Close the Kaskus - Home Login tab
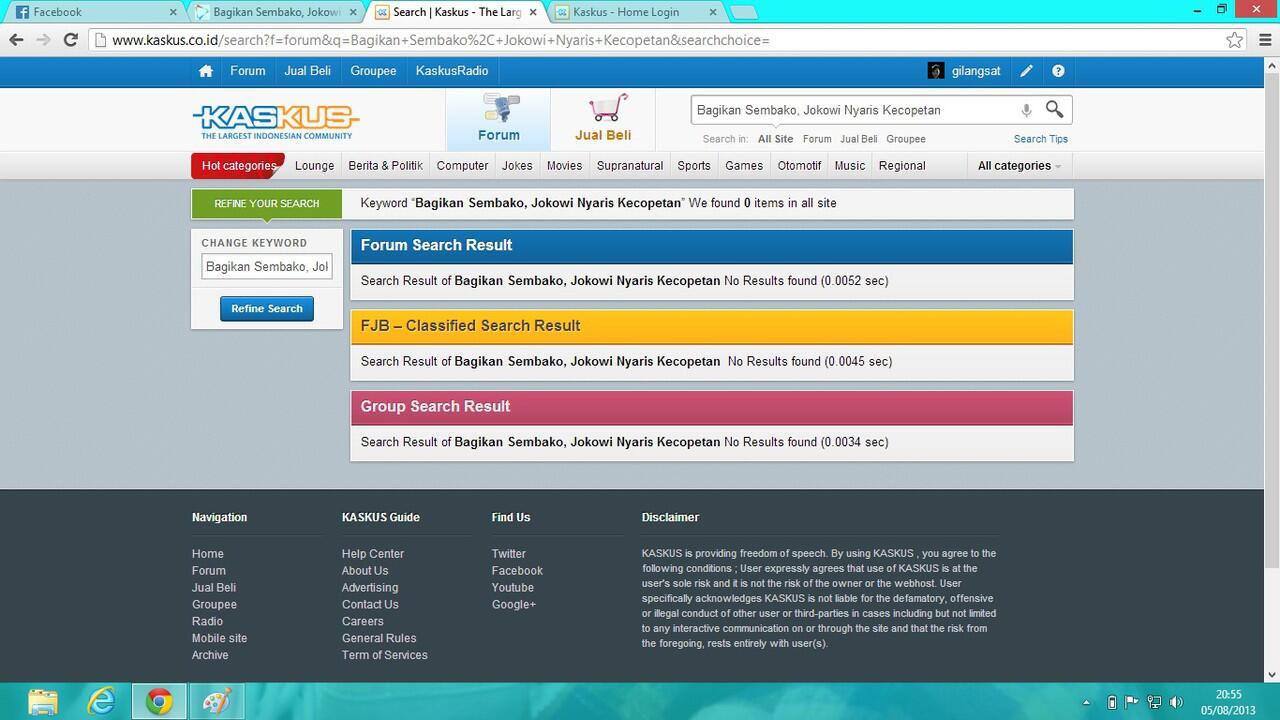Viewport: 1280px width, 720px height. [713, 12]
